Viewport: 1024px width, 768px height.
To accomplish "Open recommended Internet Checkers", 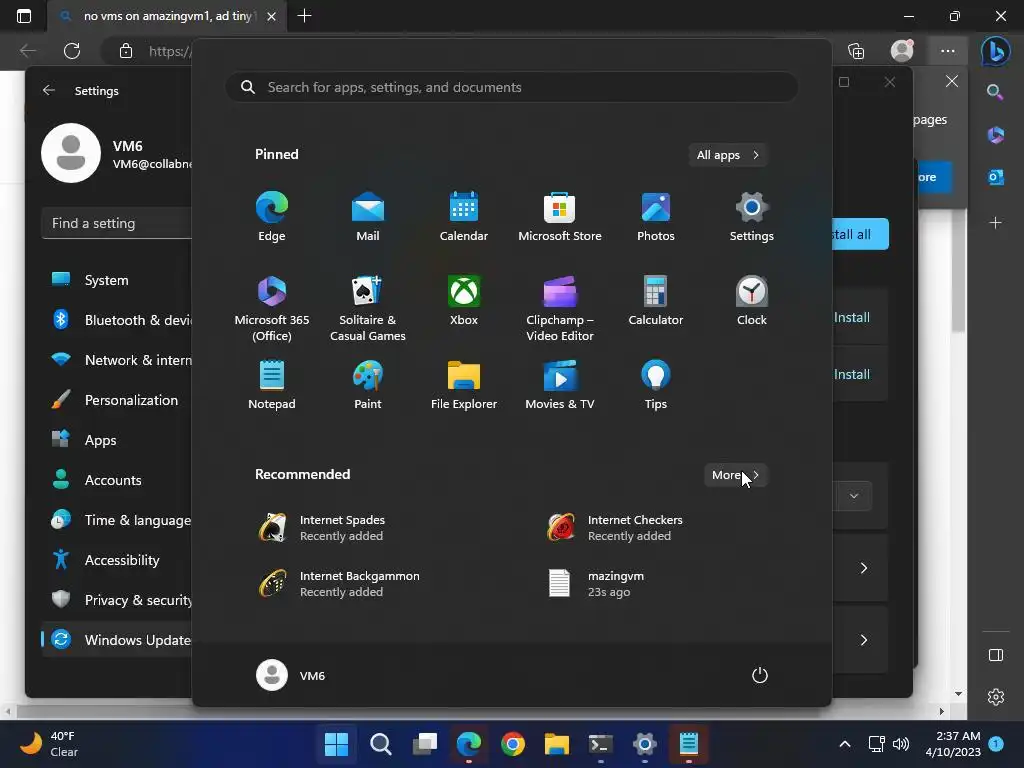I will coord(615,528).
